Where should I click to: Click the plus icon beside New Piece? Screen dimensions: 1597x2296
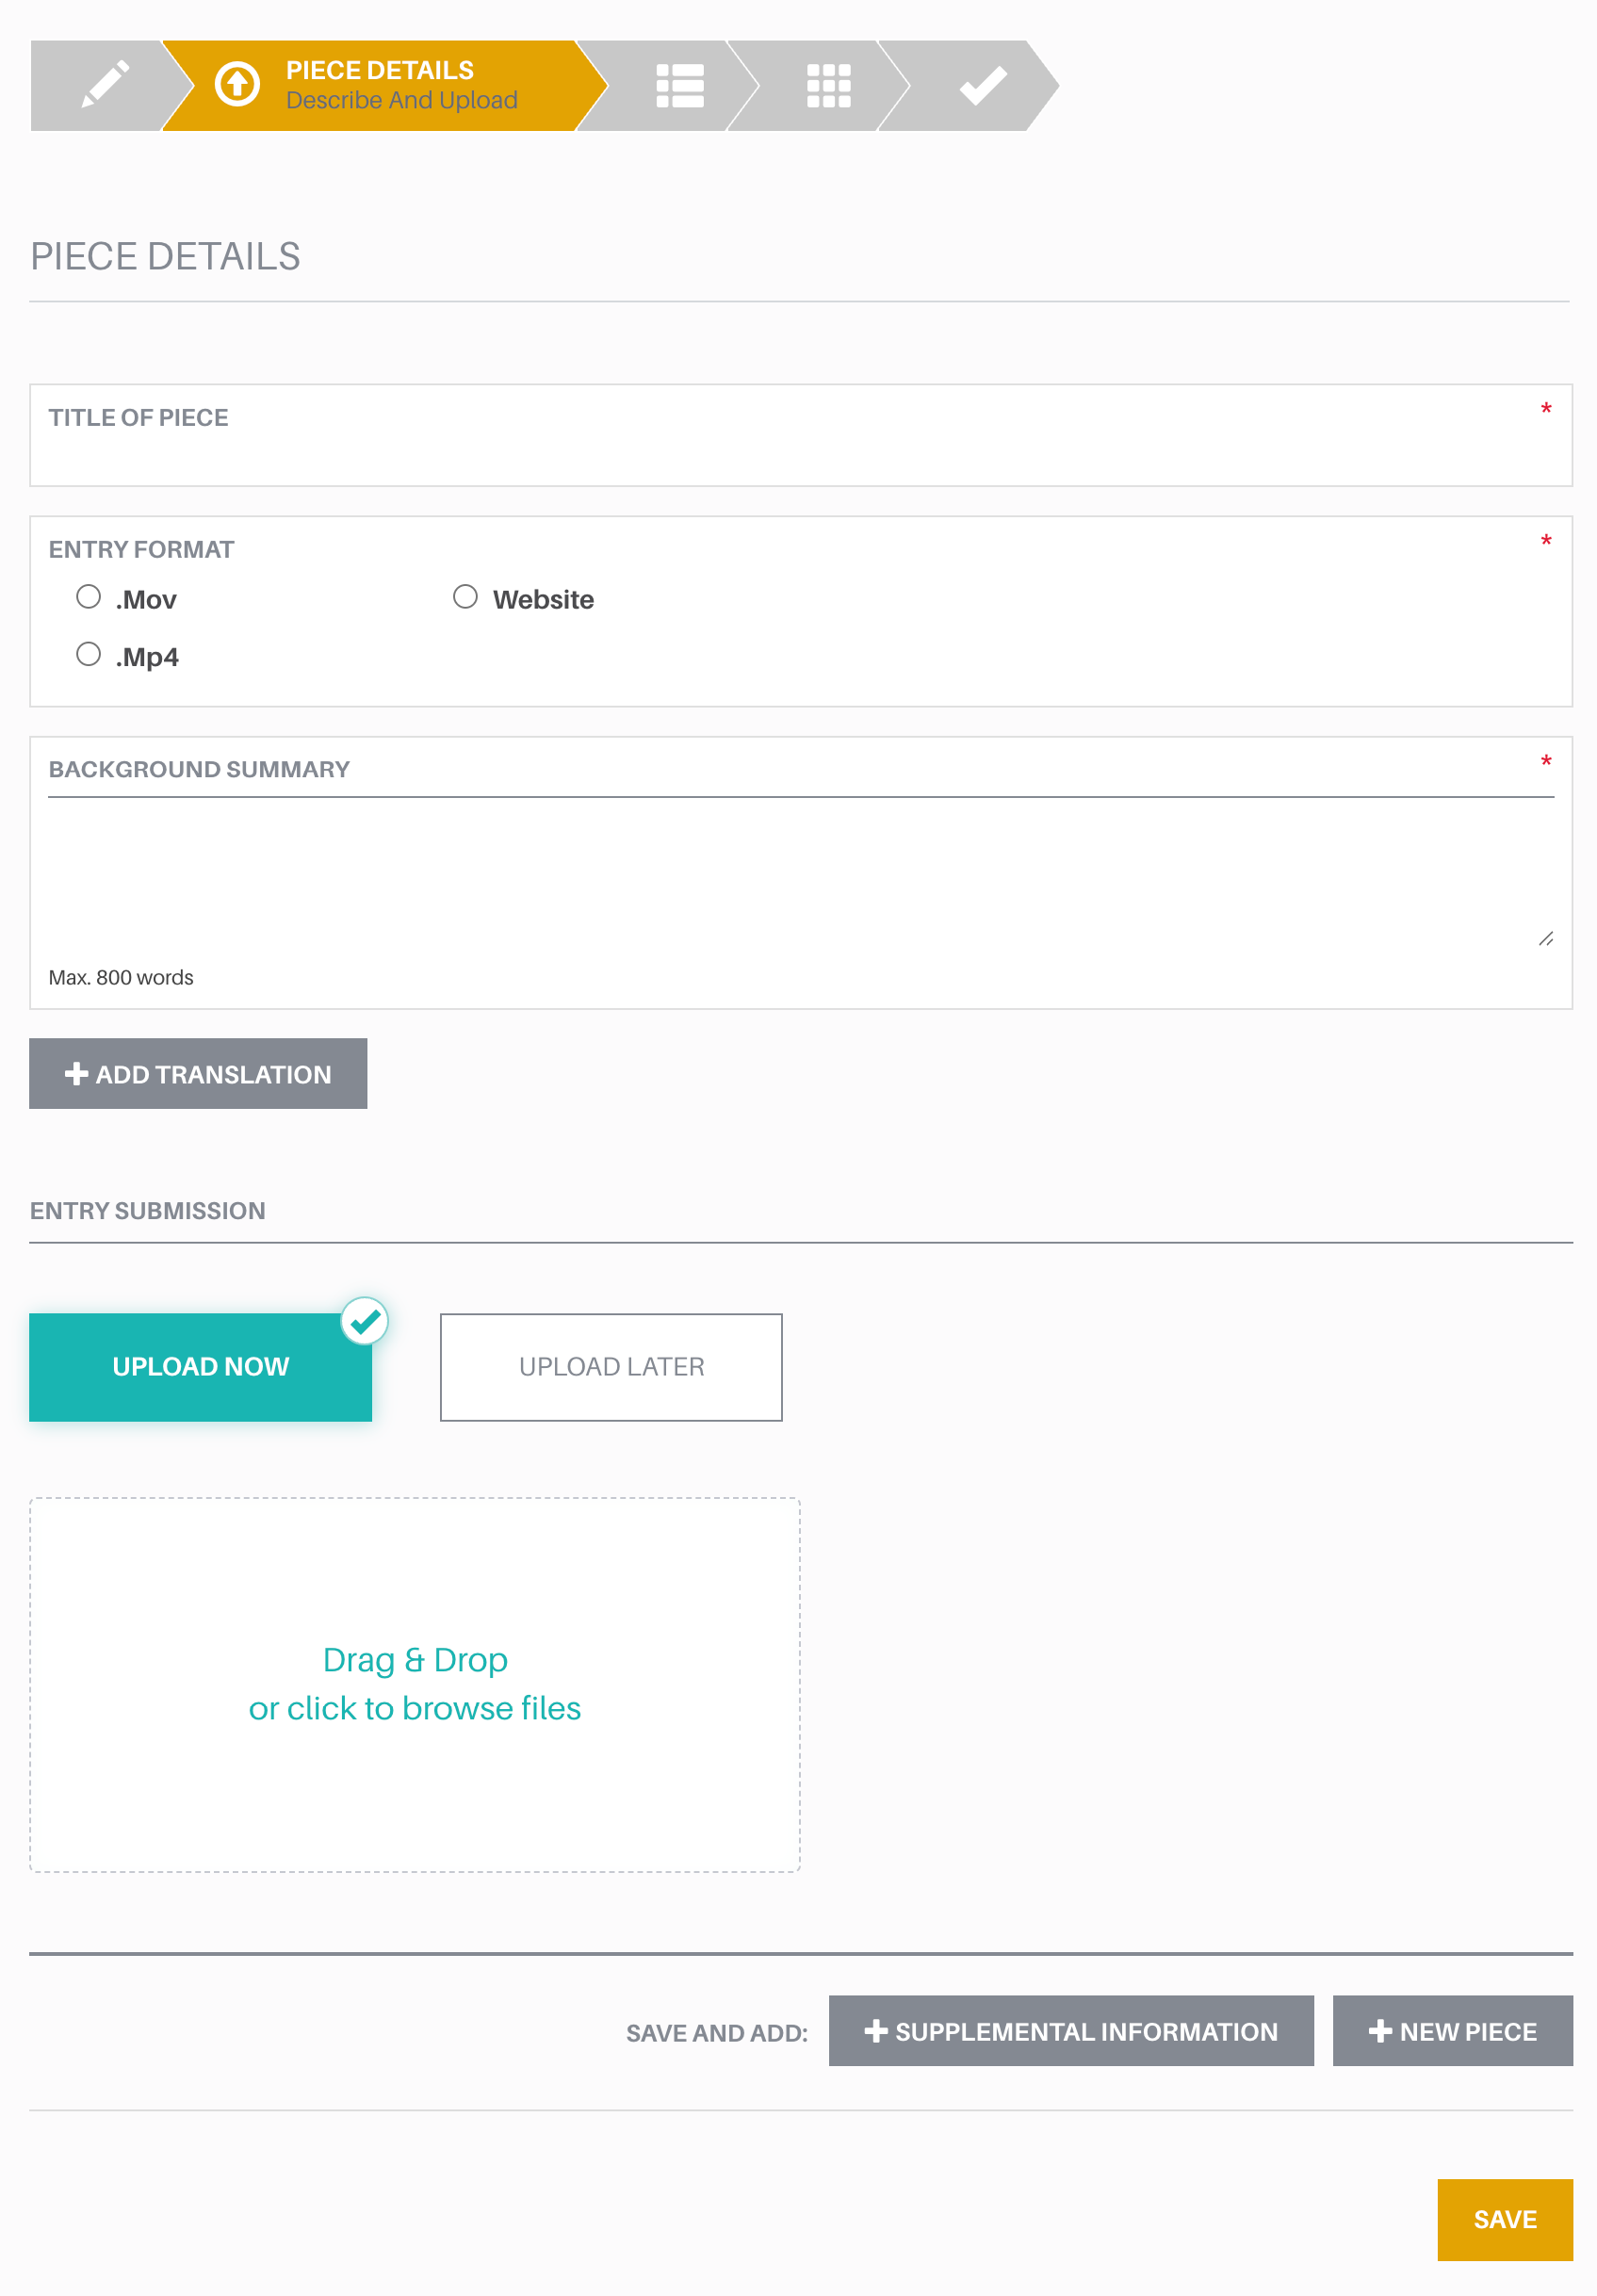(x=1380, y=2030)
